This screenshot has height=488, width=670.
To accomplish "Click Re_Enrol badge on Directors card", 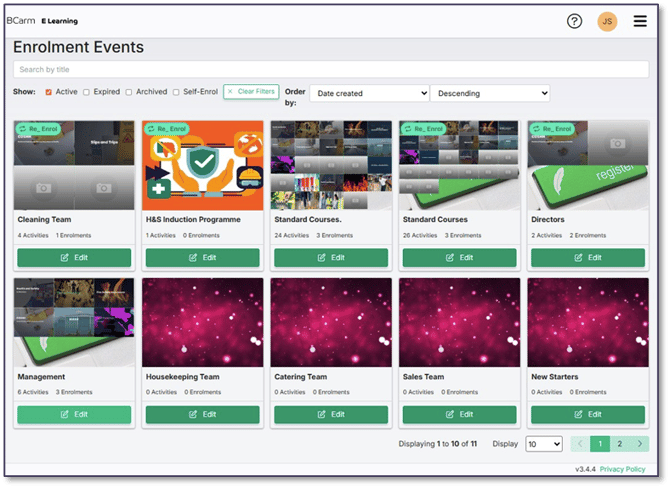I will pos(552,129).
